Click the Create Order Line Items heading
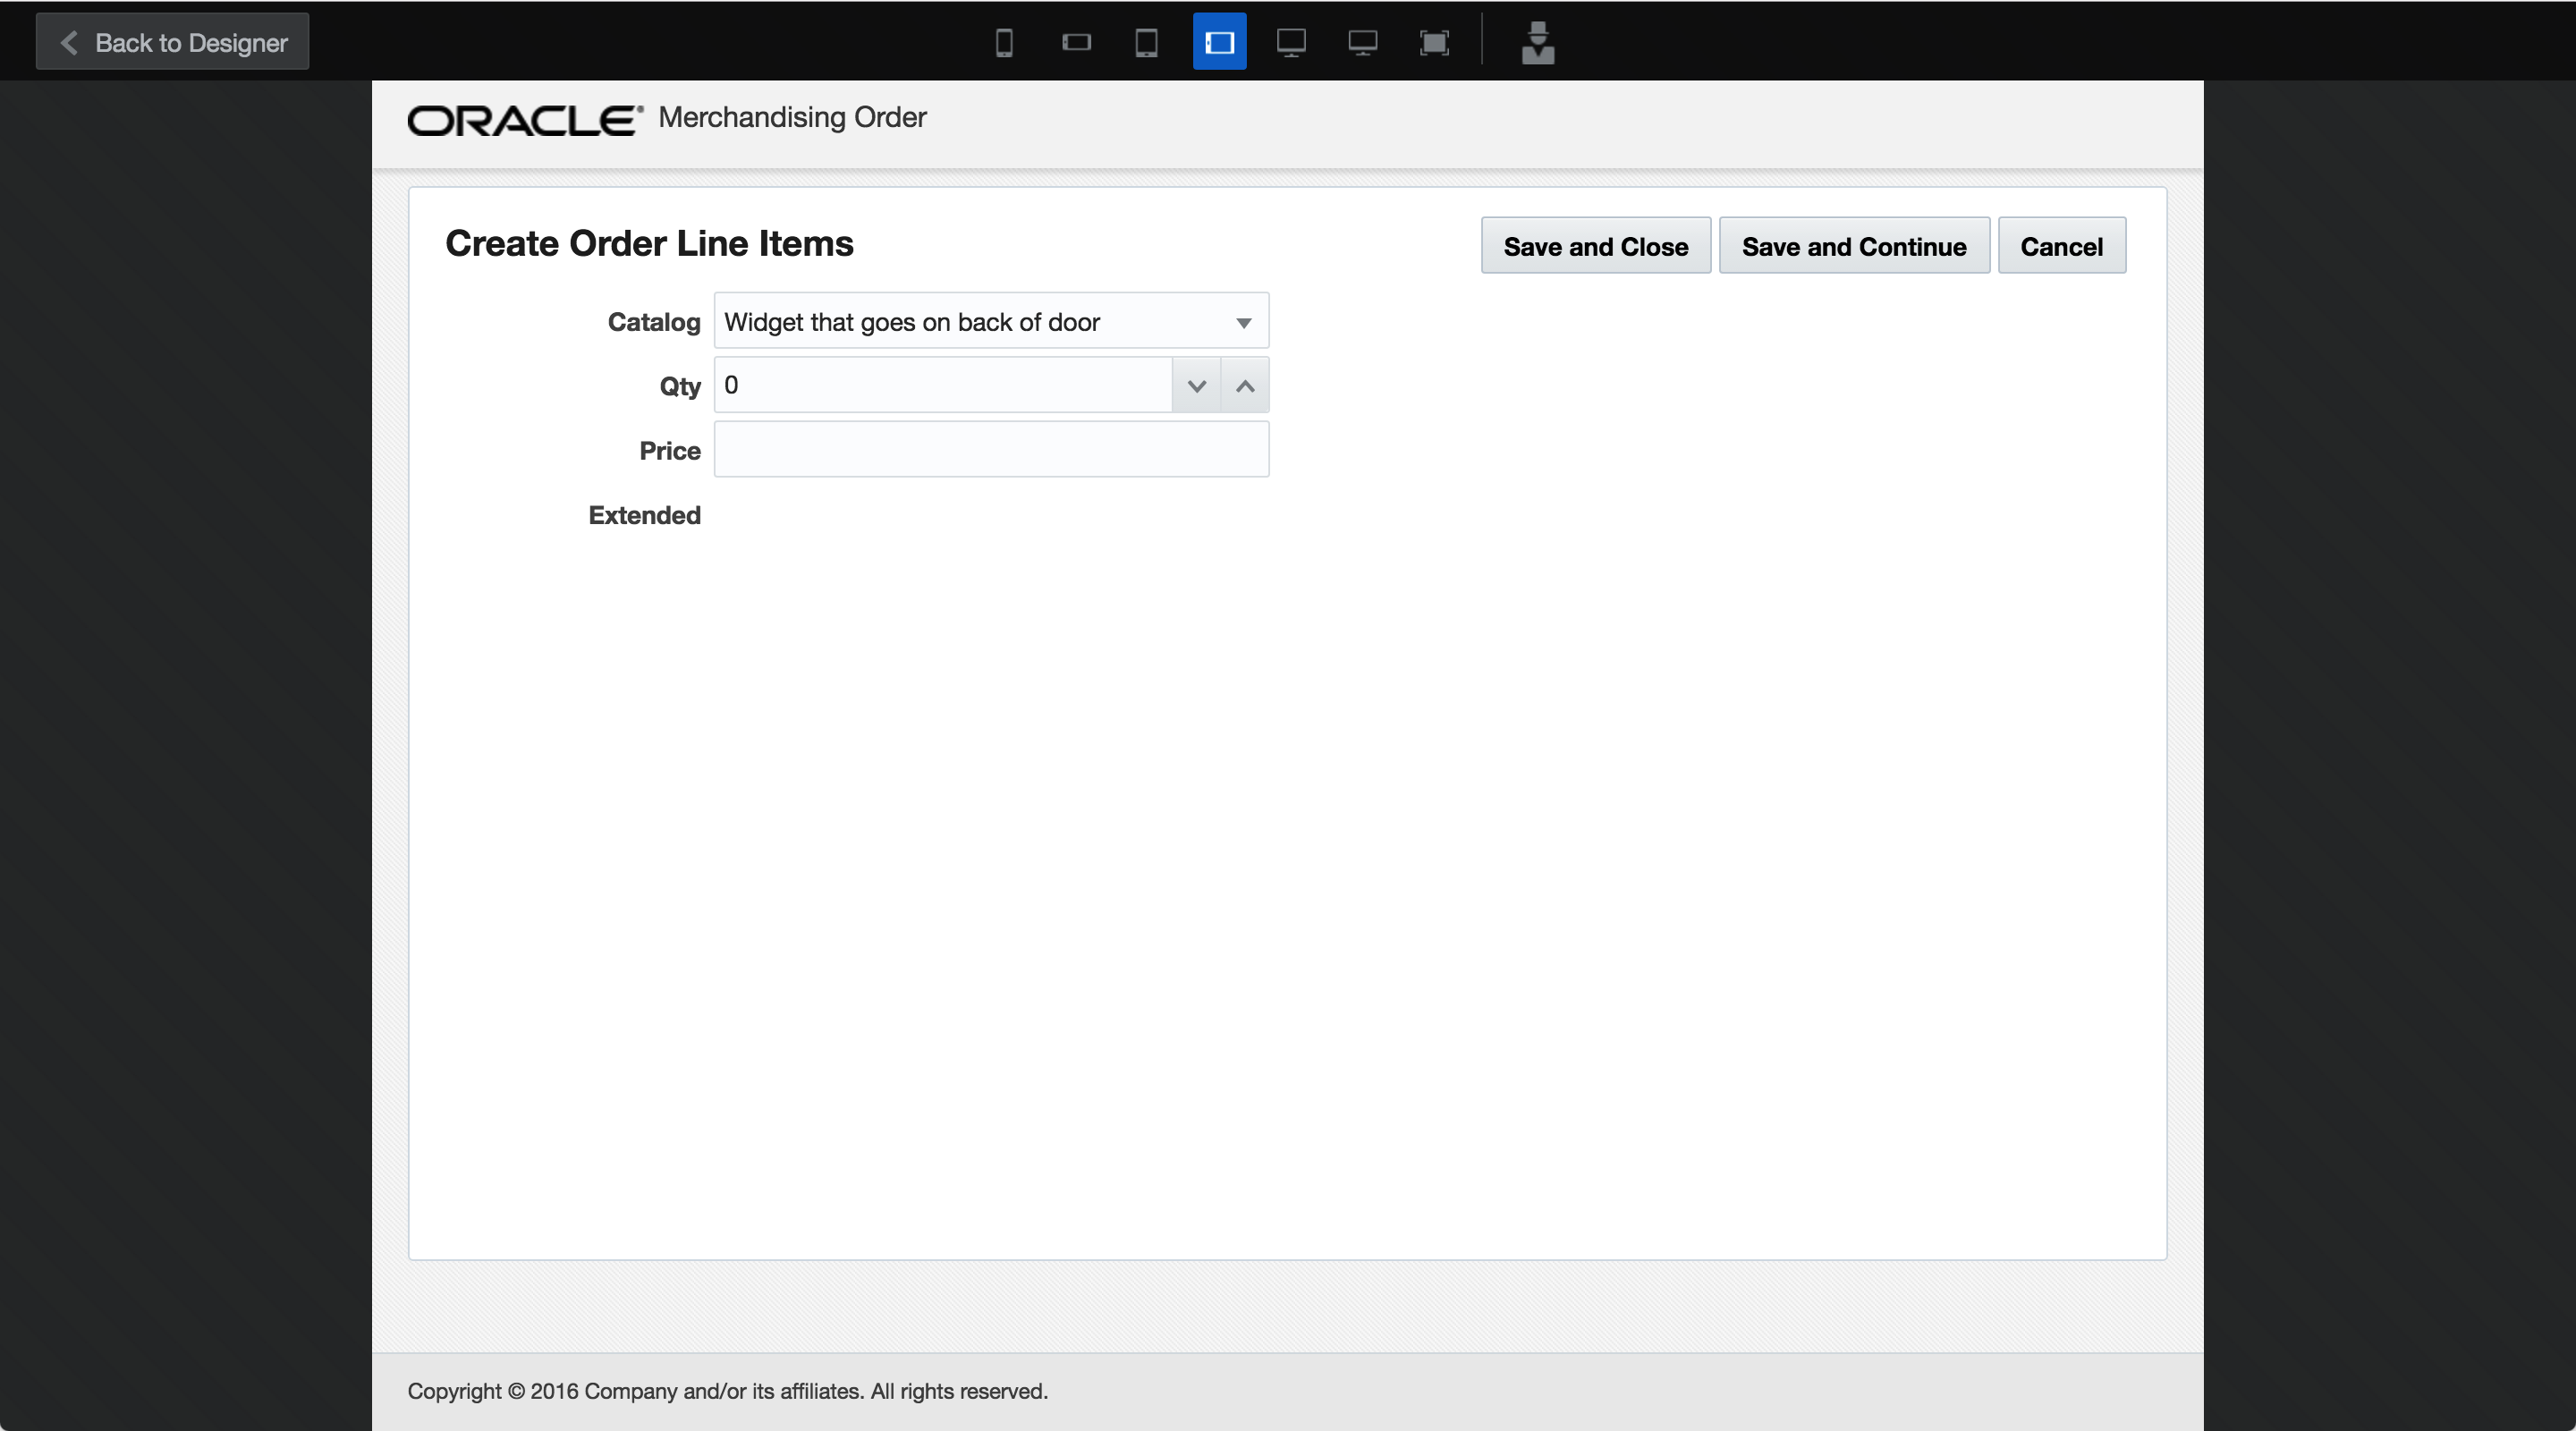2576x1431 pixels. [649, 244]
